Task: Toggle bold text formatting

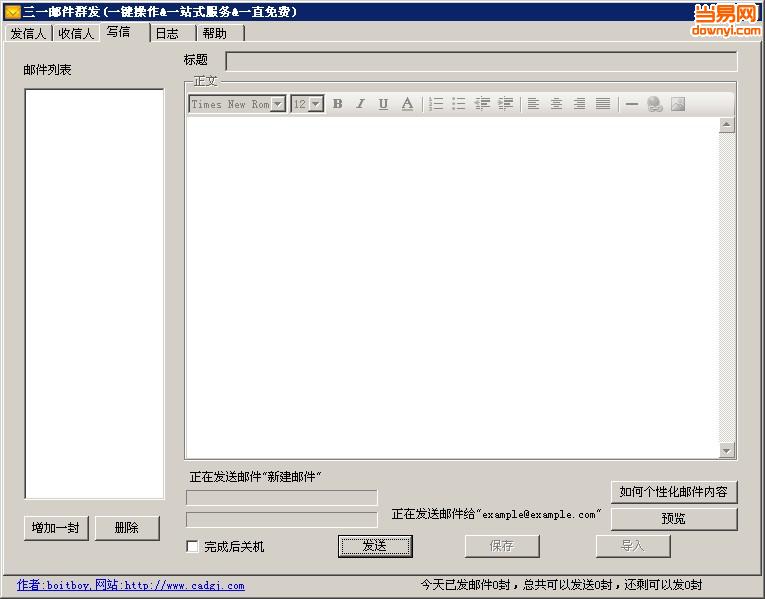Action: (x=337, y=104)
